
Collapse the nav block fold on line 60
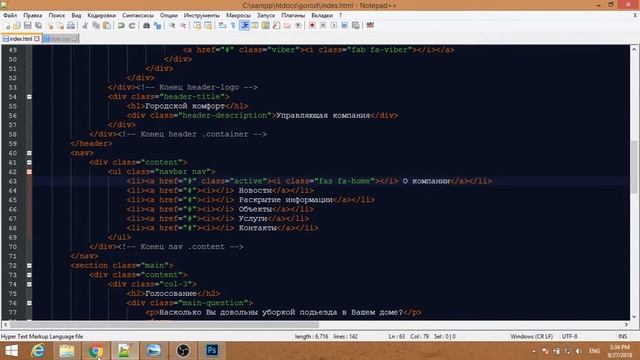click(29, 153)
